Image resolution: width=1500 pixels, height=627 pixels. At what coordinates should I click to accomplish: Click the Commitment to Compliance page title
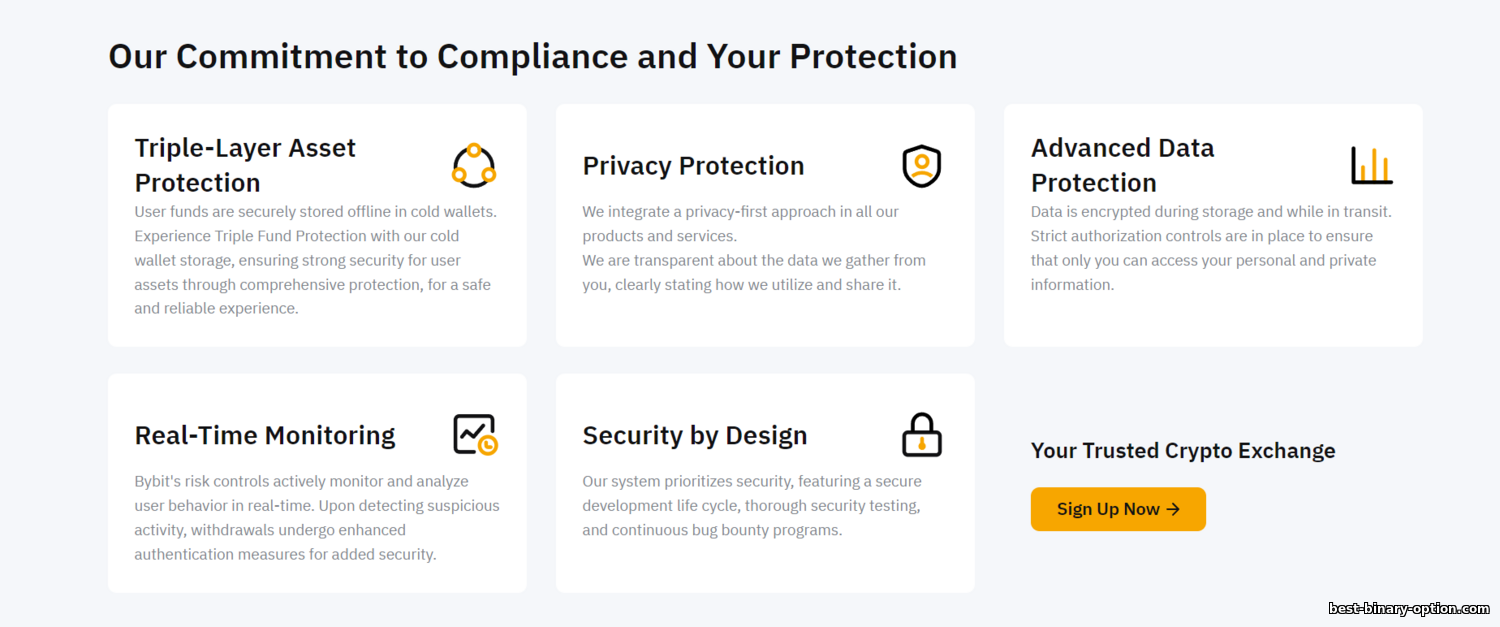point(532,57)
